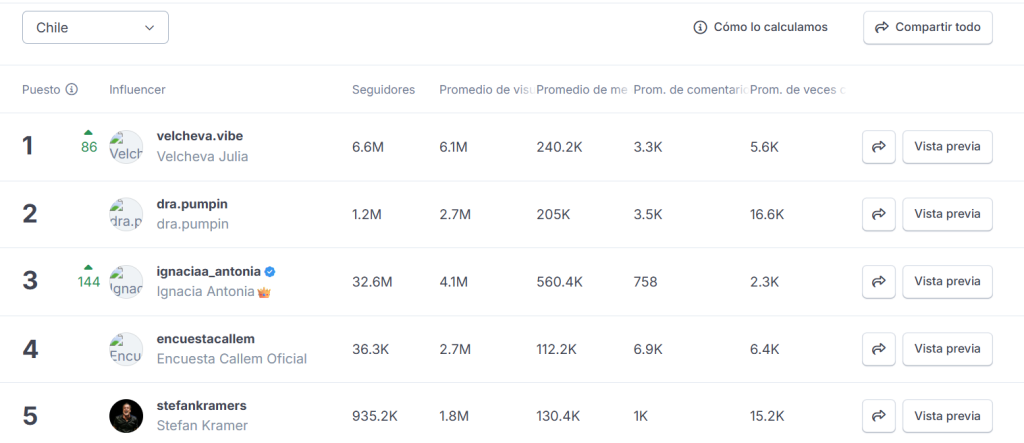Sort by Seguidores column header
Image resolution: width=1024 pixels, height=443 pixels.
coord(383,90)
